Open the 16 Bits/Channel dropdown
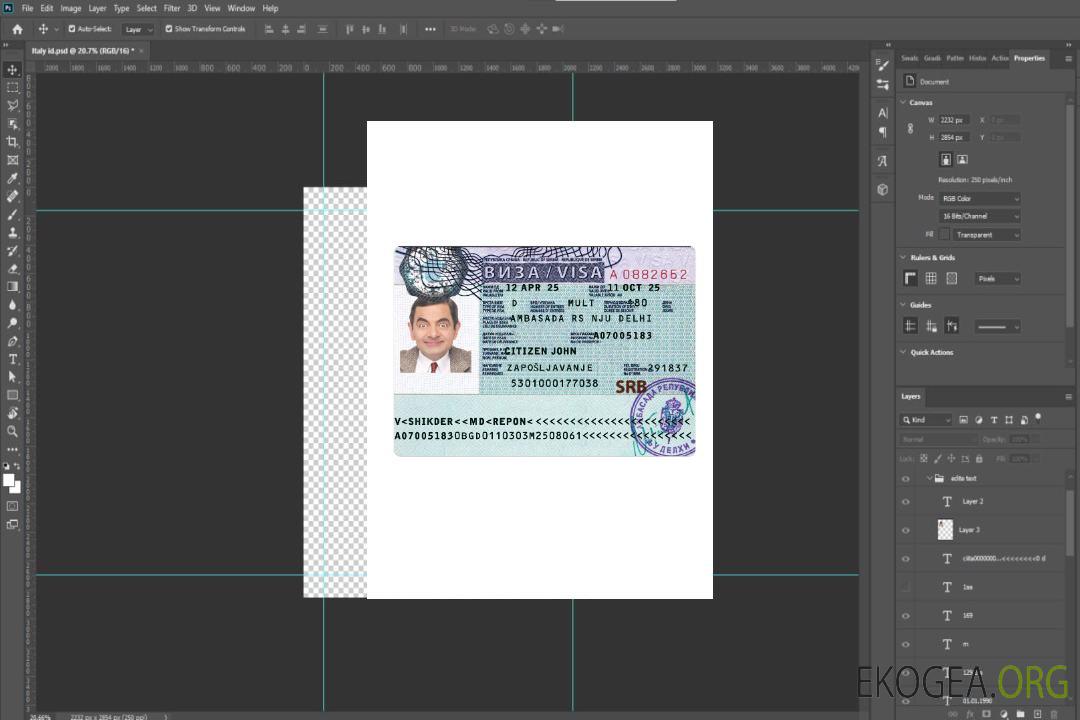 [979, 216]
